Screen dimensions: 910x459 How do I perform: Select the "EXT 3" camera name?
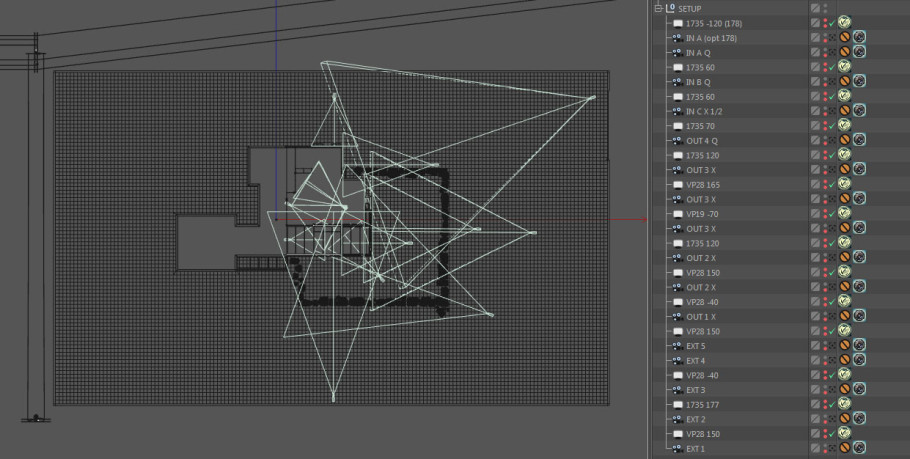point(696,390)
